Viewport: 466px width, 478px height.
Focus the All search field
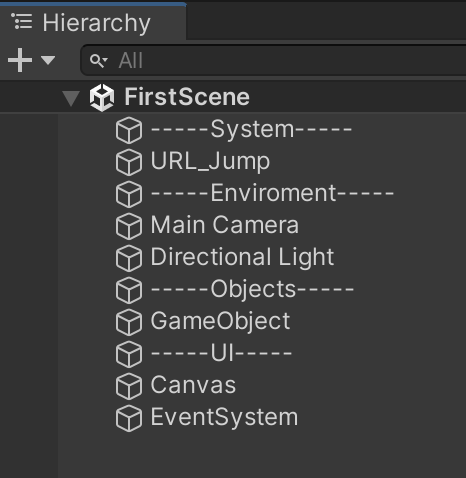click(x=273, y=60)
